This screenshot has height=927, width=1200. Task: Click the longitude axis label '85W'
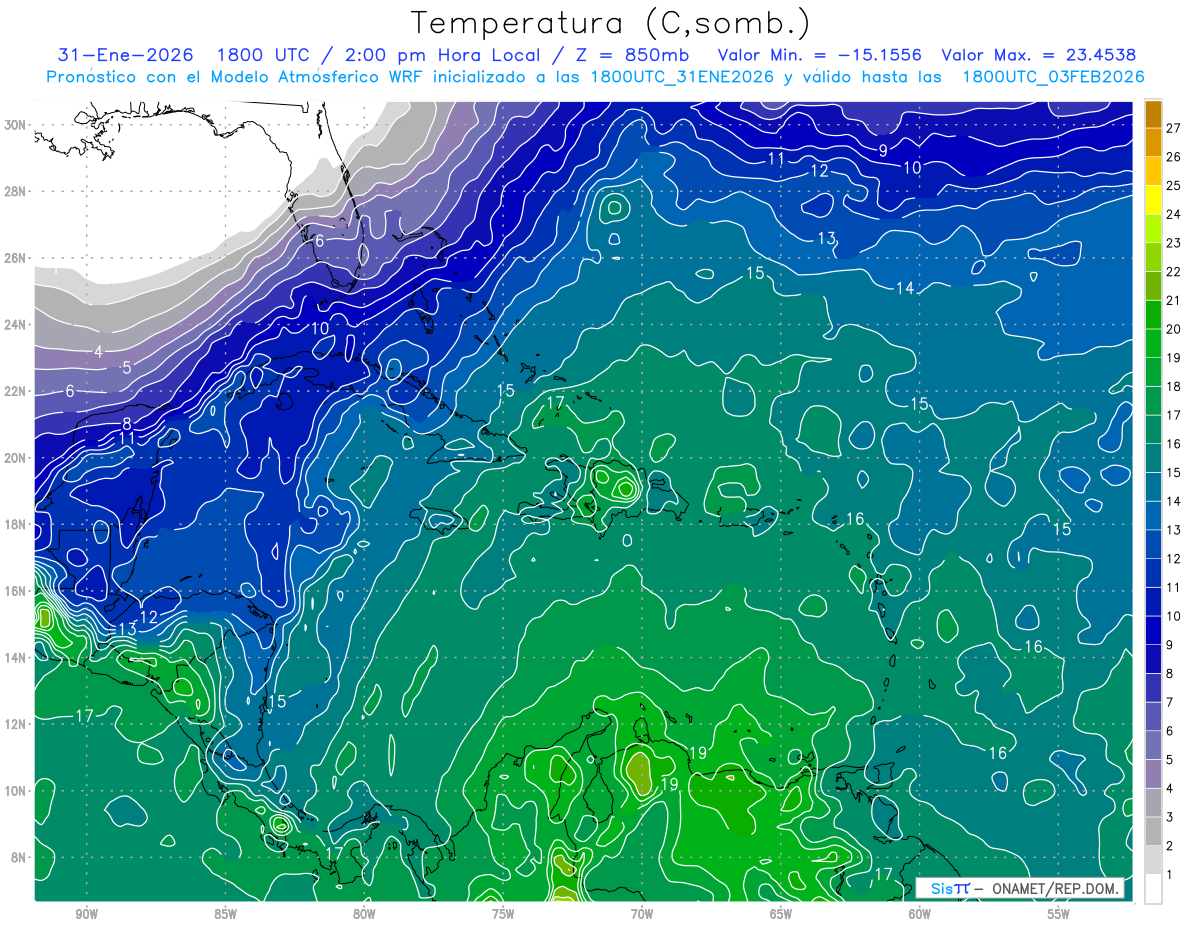(x=225, y=914)
